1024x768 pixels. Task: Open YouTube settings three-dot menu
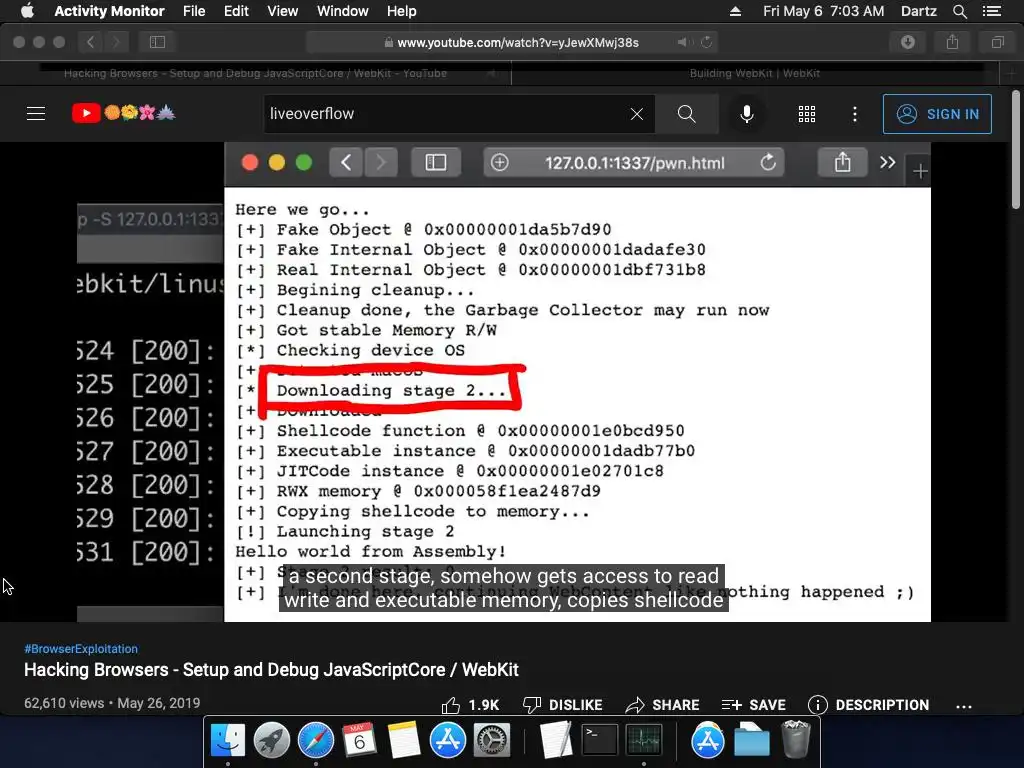click(x=855, y=114)
